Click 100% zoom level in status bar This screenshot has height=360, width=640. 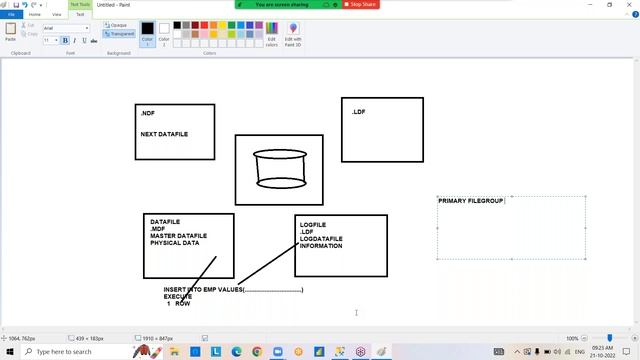pyautogui.click(x=572, y=338)
